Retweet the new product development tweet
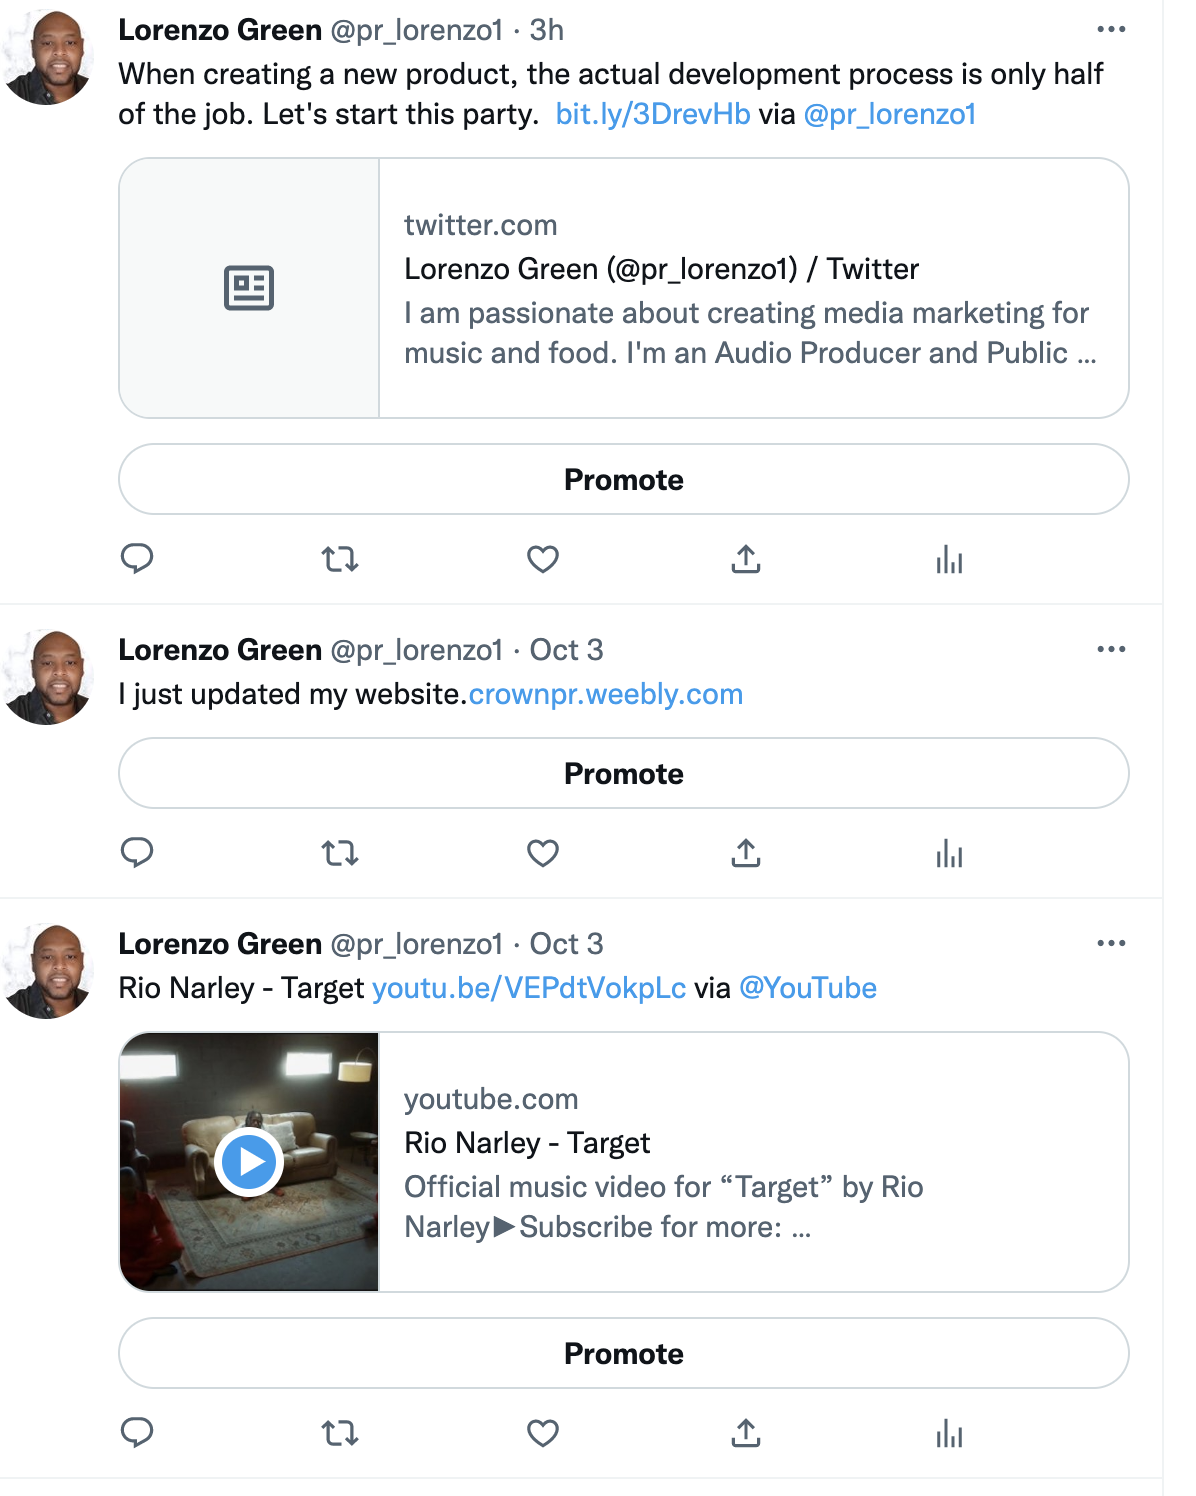The height and width of the screenshot is (1496, 1196). 340,559
